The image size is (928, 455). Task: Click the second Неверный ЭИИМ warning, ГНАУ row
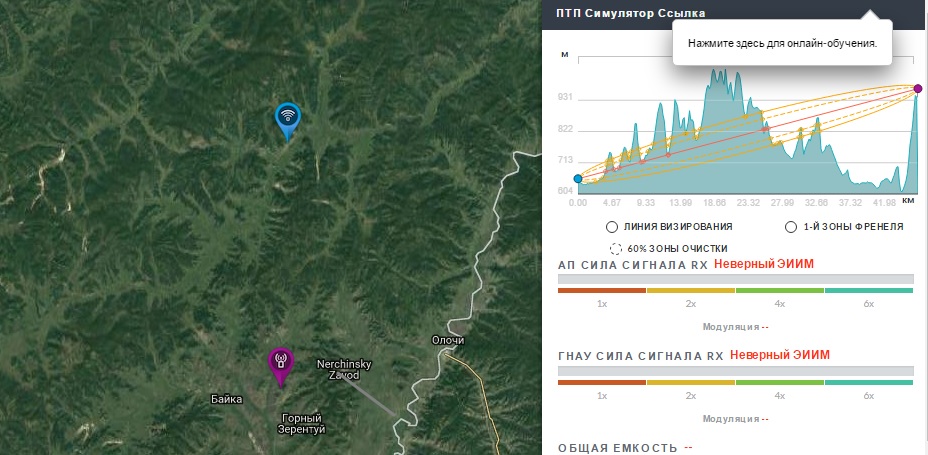click(x=779, y=355)
